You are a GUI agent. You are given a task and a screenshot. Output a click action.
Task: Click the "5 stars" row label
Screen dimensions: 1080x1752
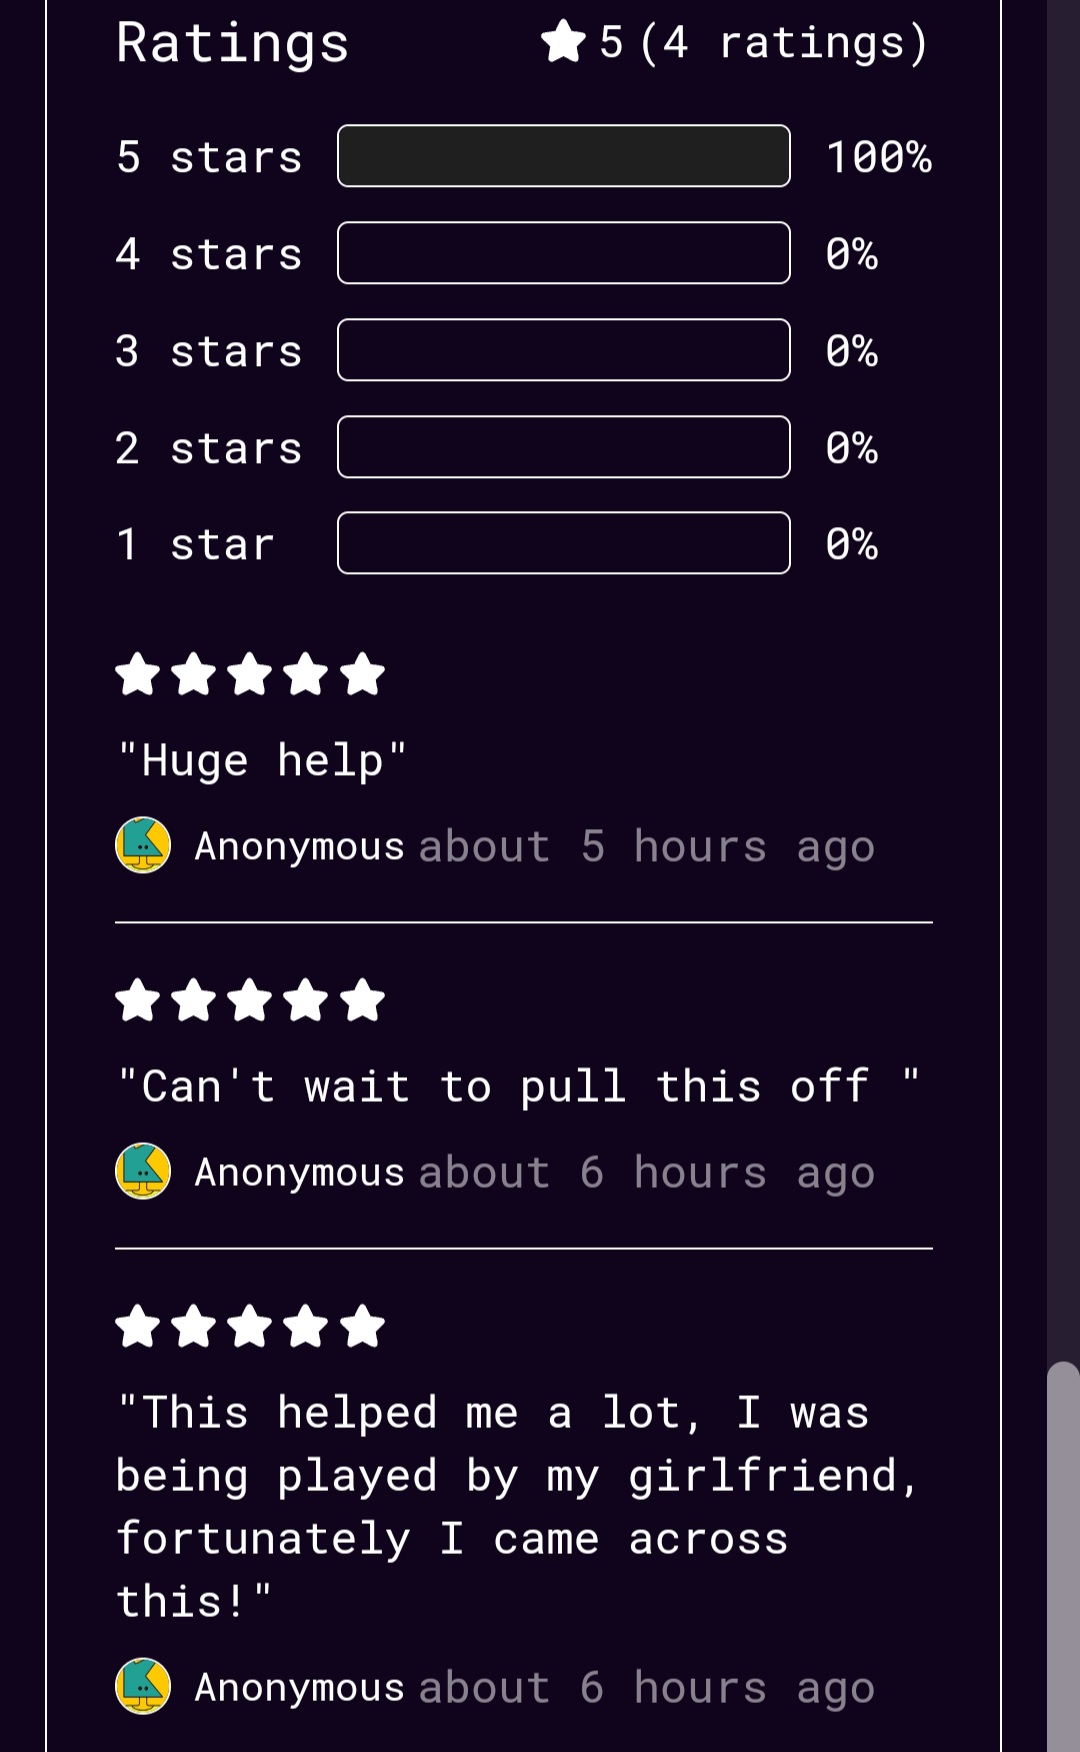tap(209, 157)
